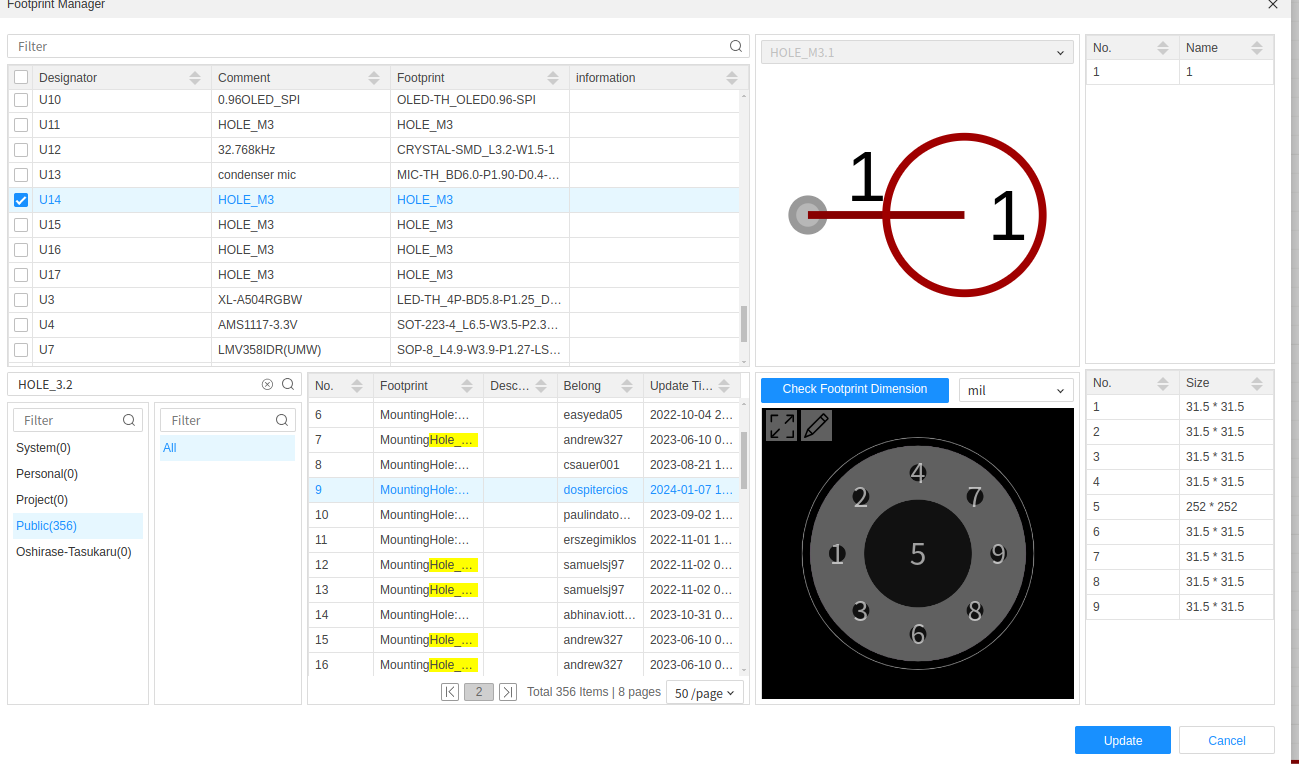Viewport: 1299px width, 764px height.
Task: Click the pencil edit footprint icon
Action: (816, 425)
